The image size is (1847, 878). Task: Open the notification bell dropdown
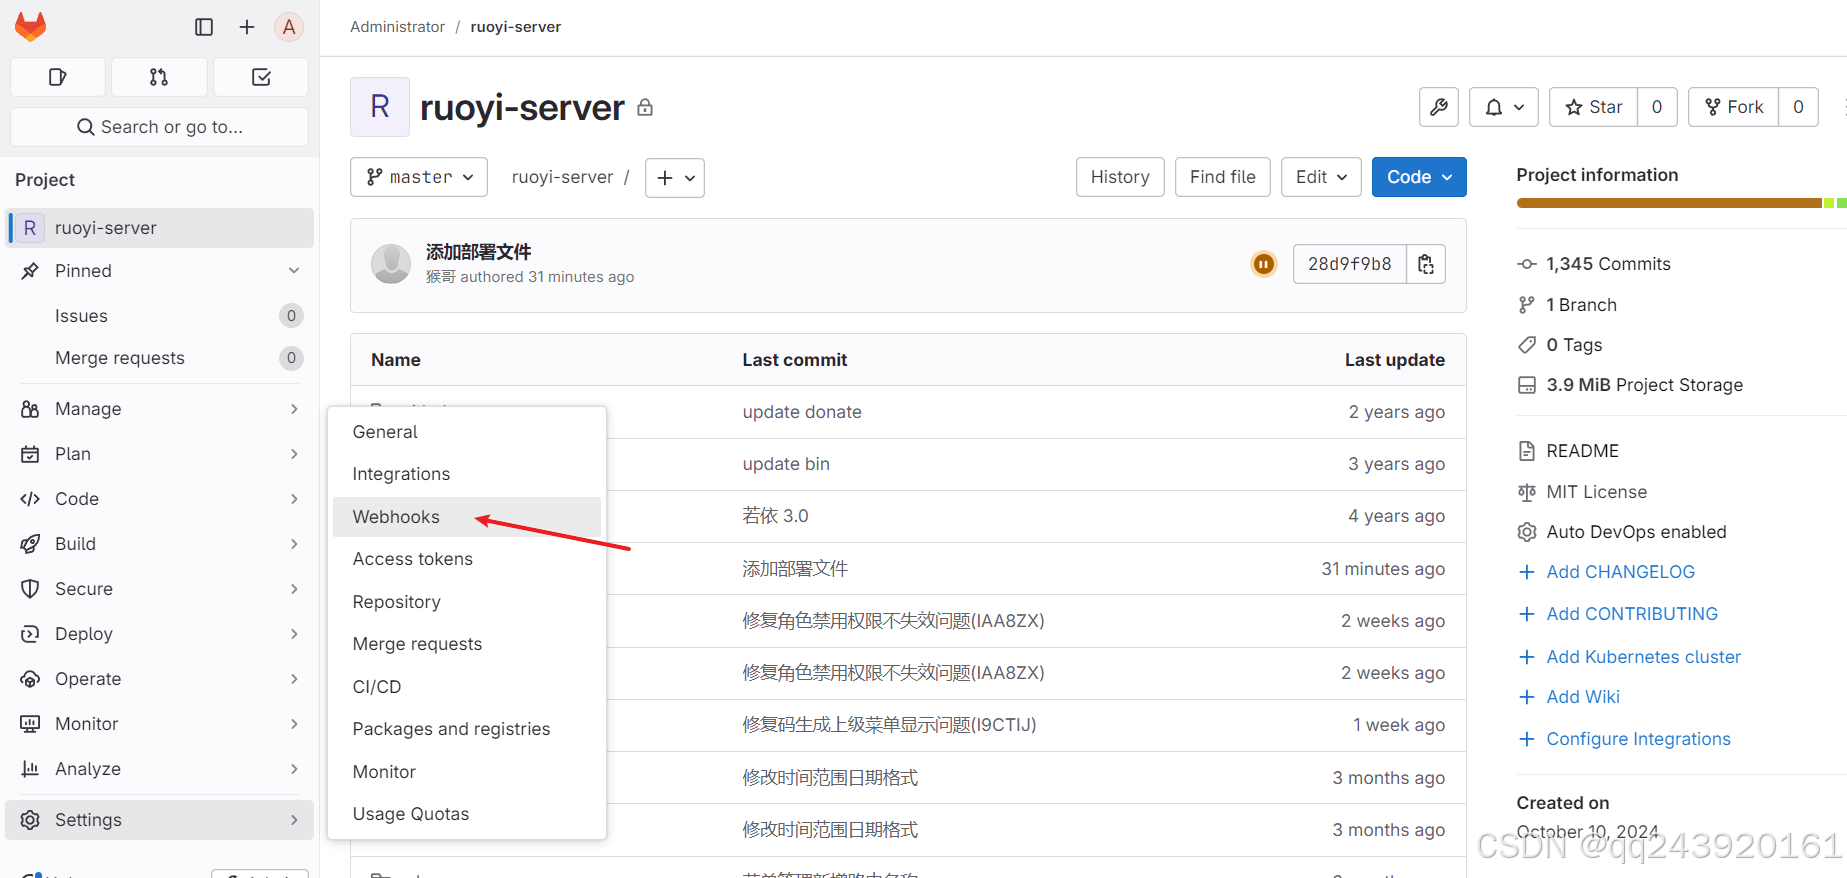(1504, 107)
